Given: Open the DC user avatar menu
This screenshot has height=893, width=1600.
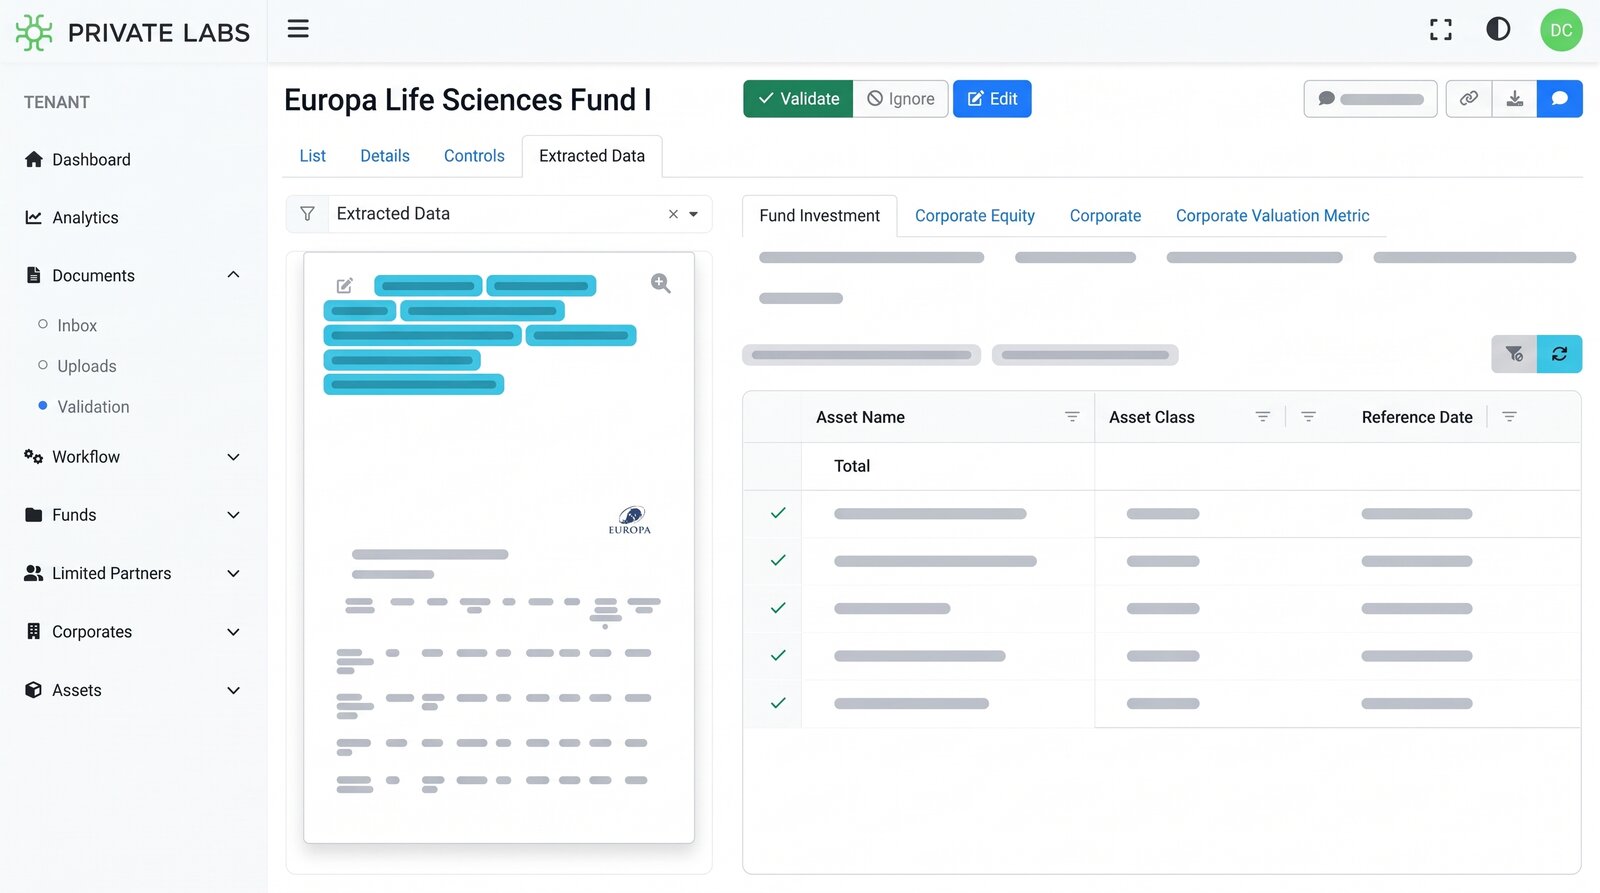Looking at the screenshot, I should point(1561,30).
